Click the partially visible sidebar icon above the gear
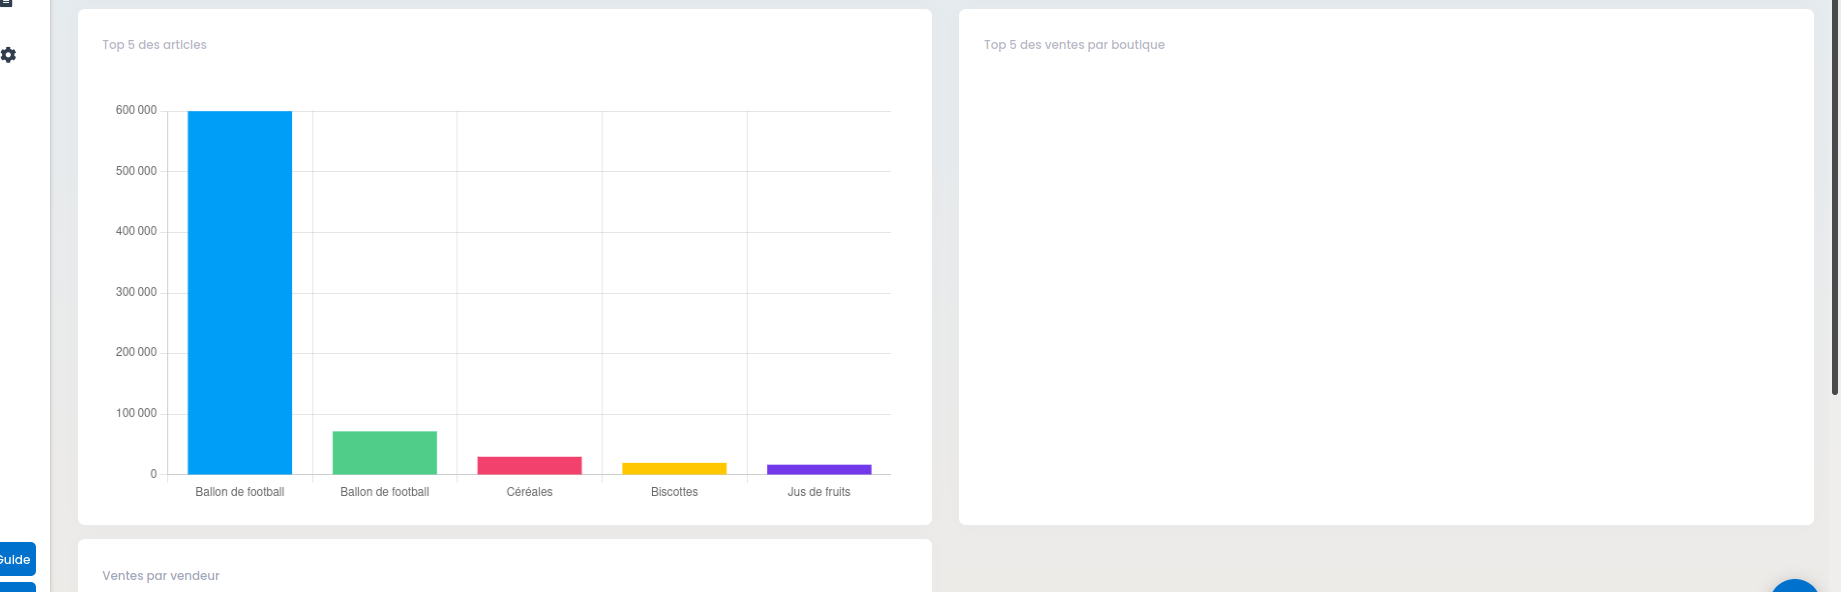Screen dimensions: 1841x592 [6, 3]
